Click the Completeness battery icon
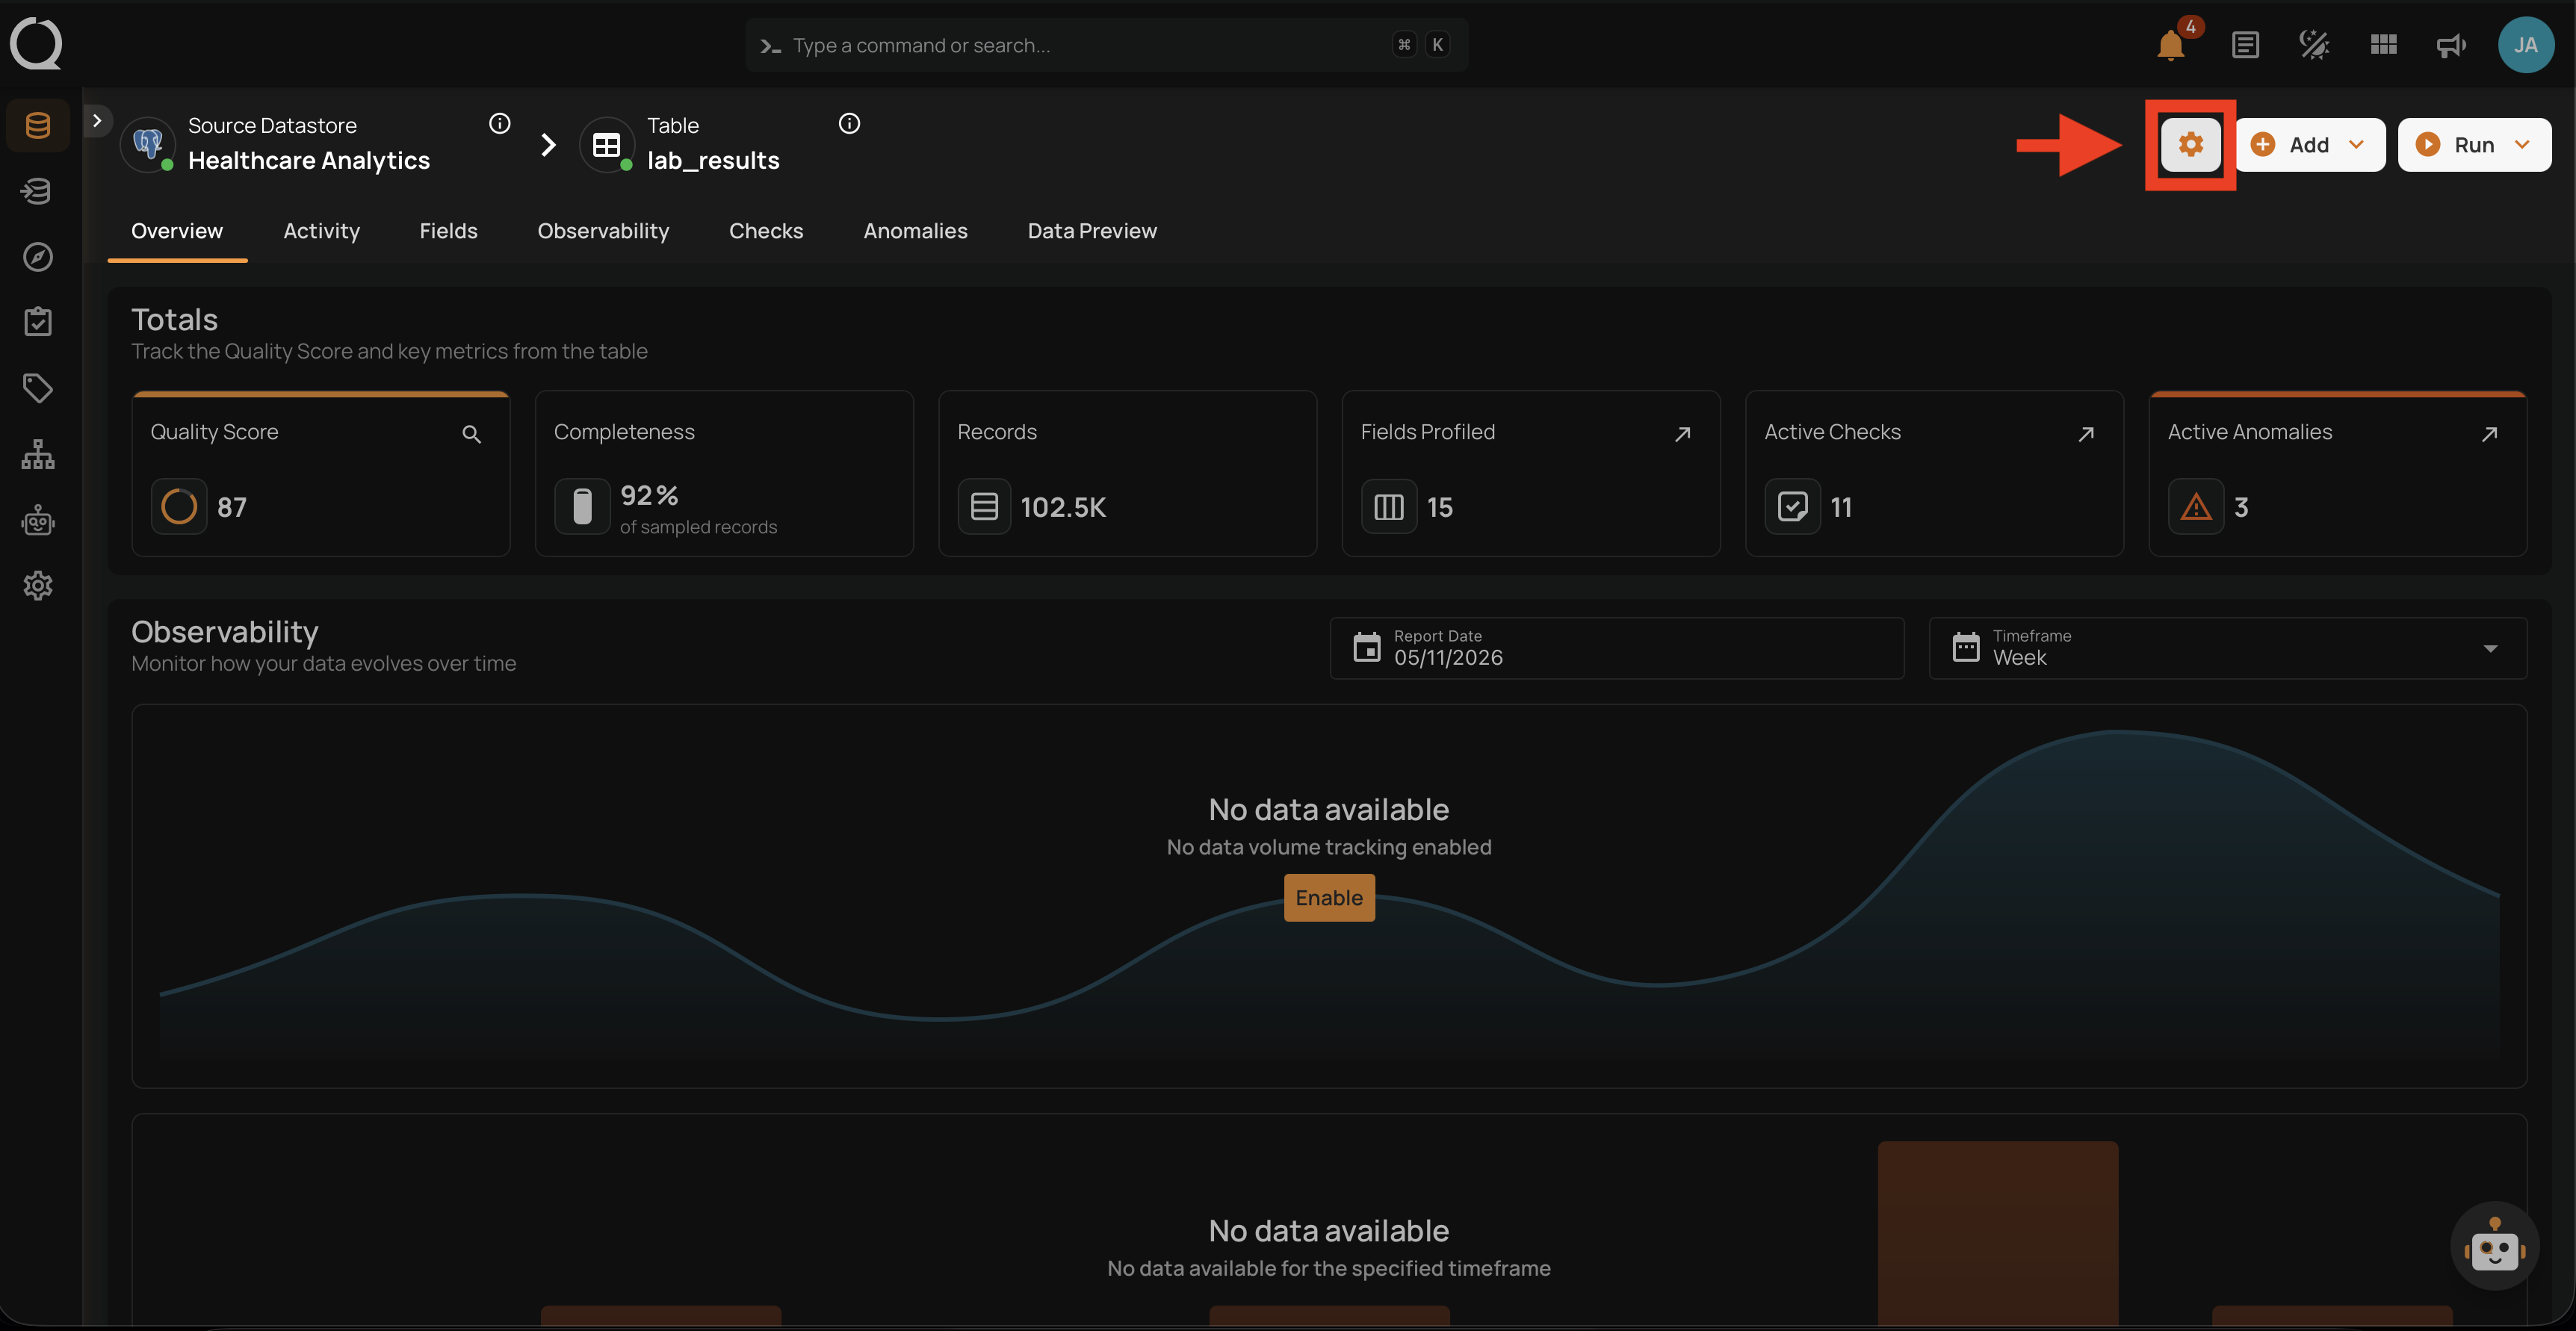 (x=582, y=507)
